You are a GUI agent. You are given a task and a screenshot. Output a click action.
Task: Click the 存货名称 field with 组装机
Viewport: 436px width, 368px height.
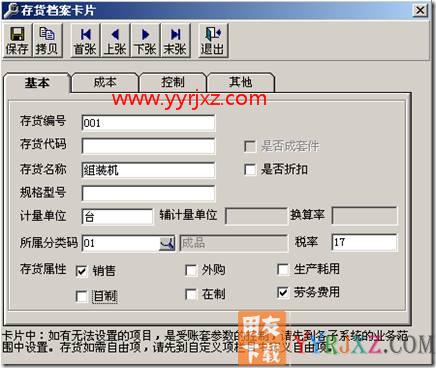click(x=148, y=170)
